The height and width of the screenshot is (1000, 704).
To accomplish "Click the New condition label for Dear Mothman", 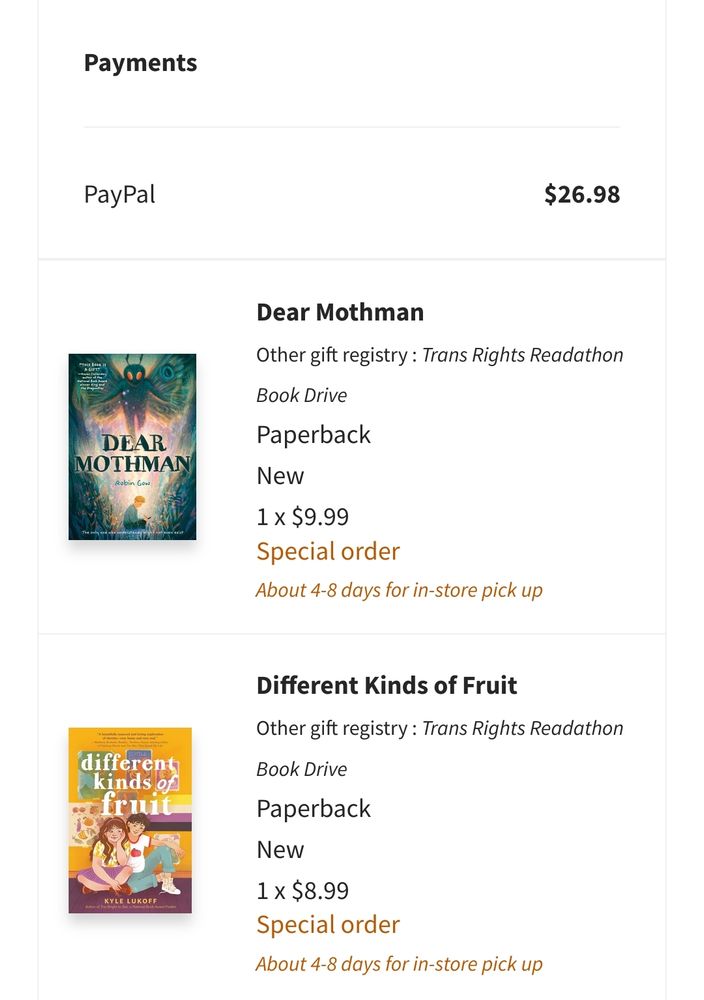I will tap(280, 476).
